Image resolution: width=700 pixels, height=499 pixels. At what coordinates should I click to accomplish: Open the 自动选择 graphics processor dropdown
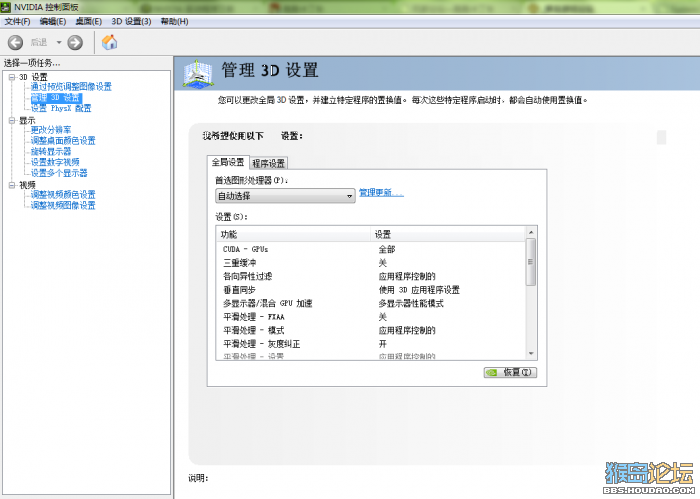coord(285,196)
